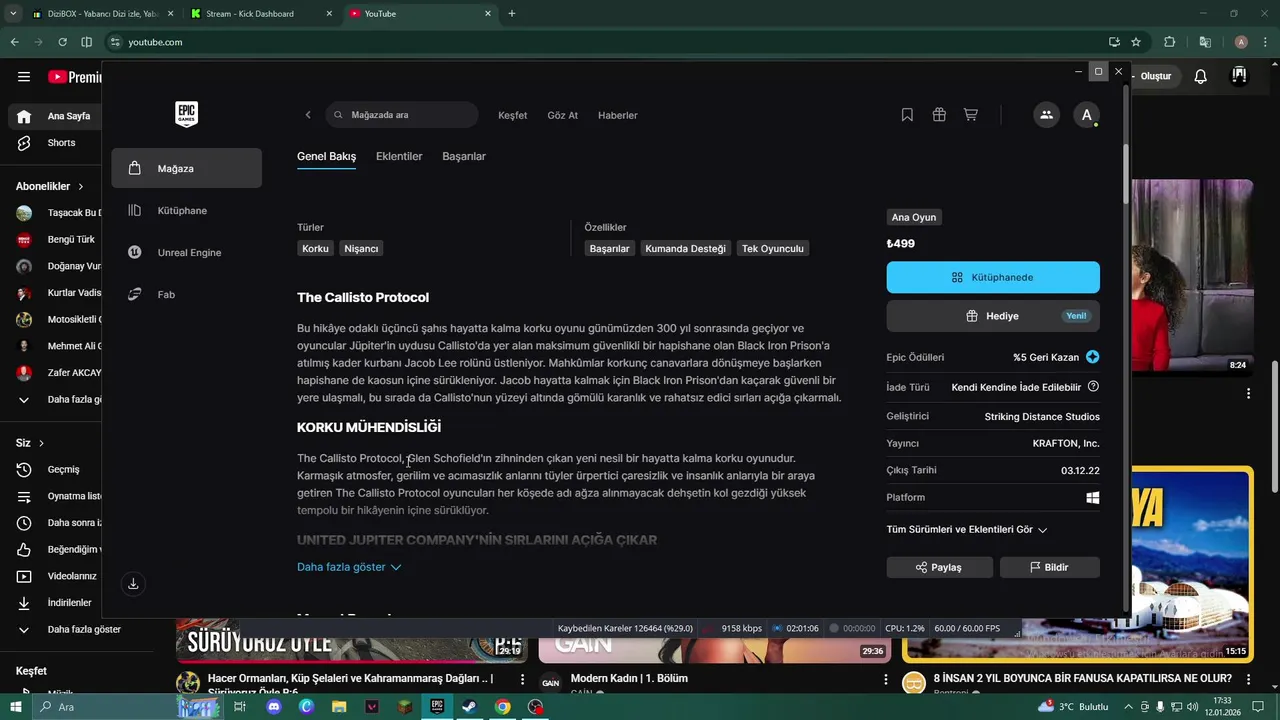The height and width of the screenshot is (720, 1280).
Task: Go back with the store back arrow
Action: tap(308, 115)
